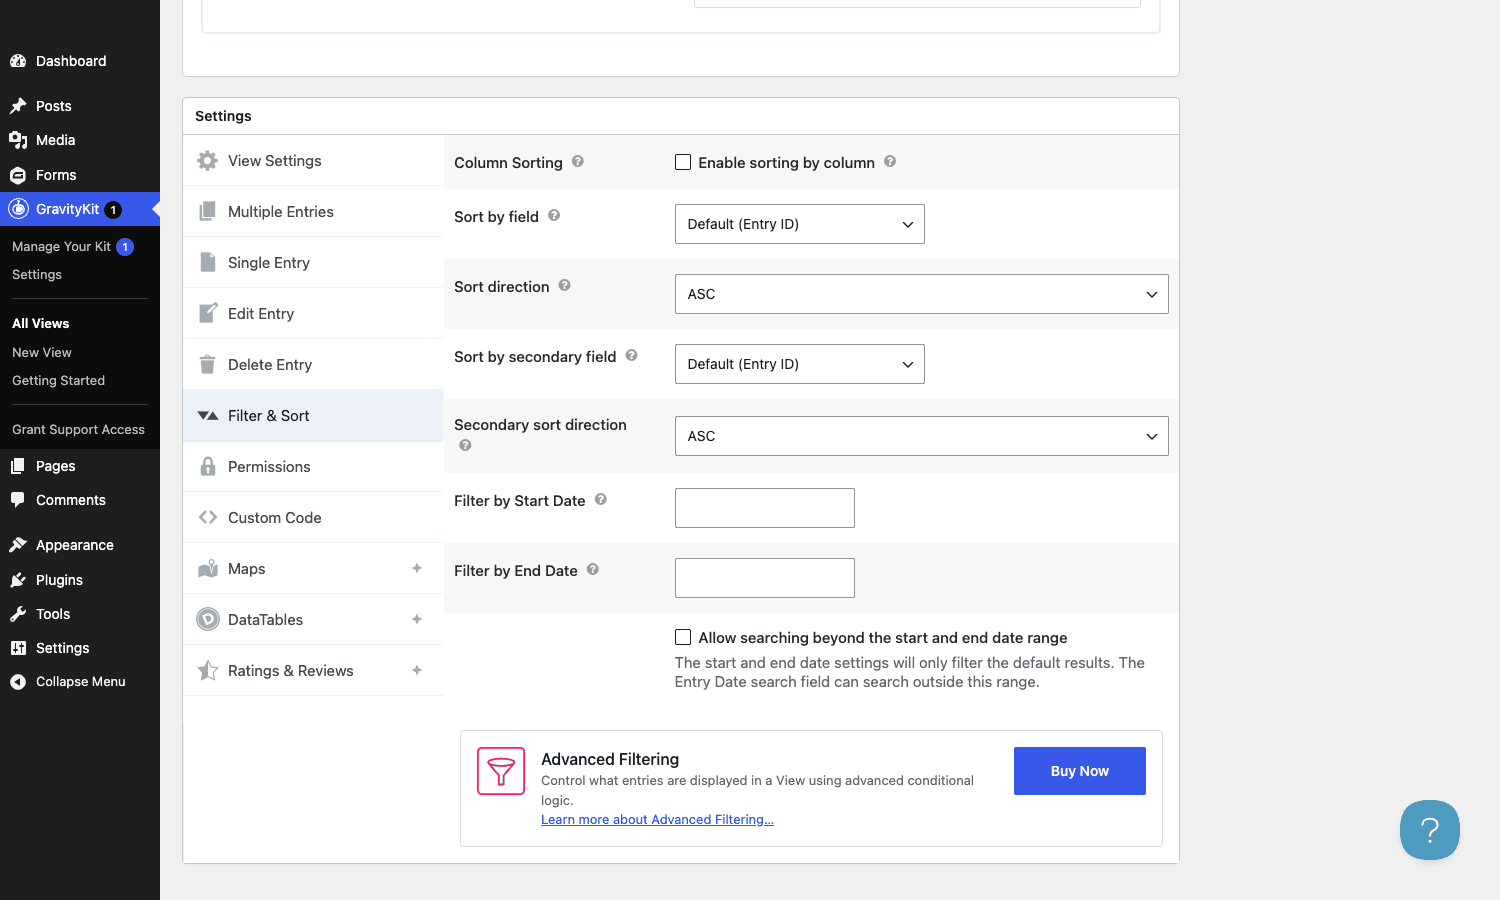1500x900 pixels.
Task: Click the Forms icon in sidebar
Action: click(18, 175)
